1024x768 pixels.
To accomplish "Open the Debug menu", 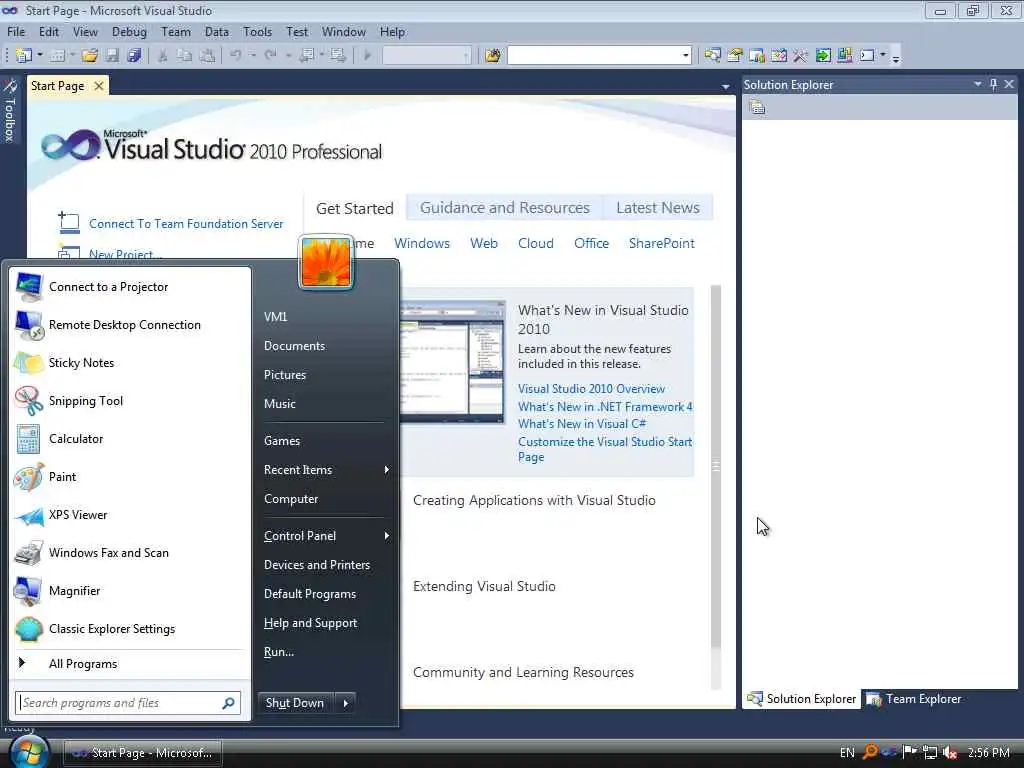I will point(129,32).
